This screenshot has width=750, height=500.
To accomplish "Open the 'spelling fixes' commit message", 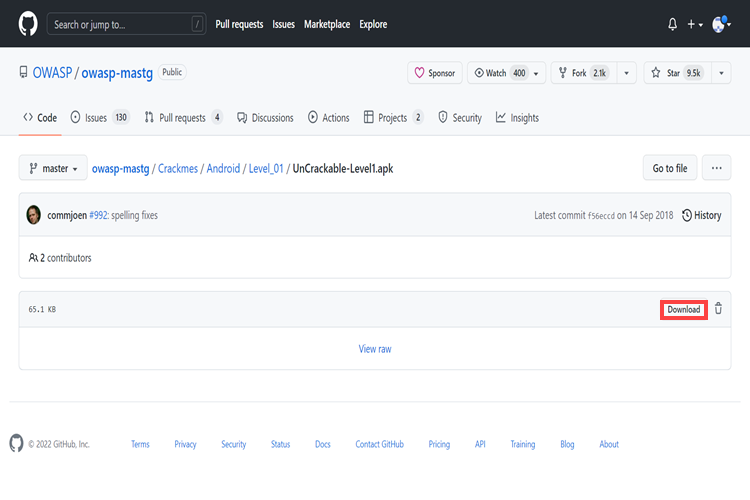I will (x=134, y=215).
